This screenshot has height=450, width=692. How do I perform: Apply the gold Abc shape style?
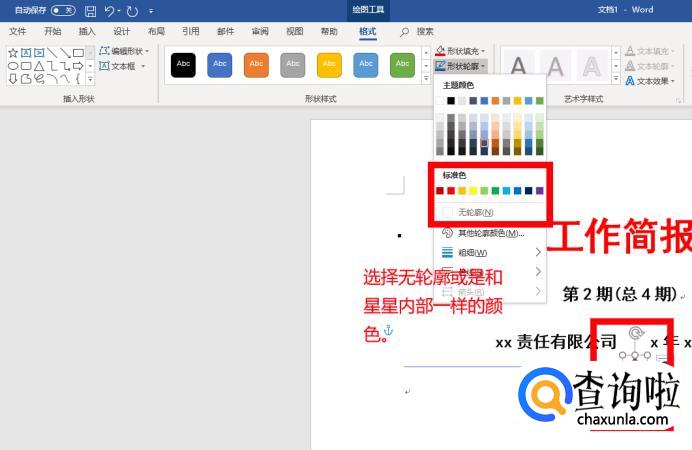tap(329, 64)
